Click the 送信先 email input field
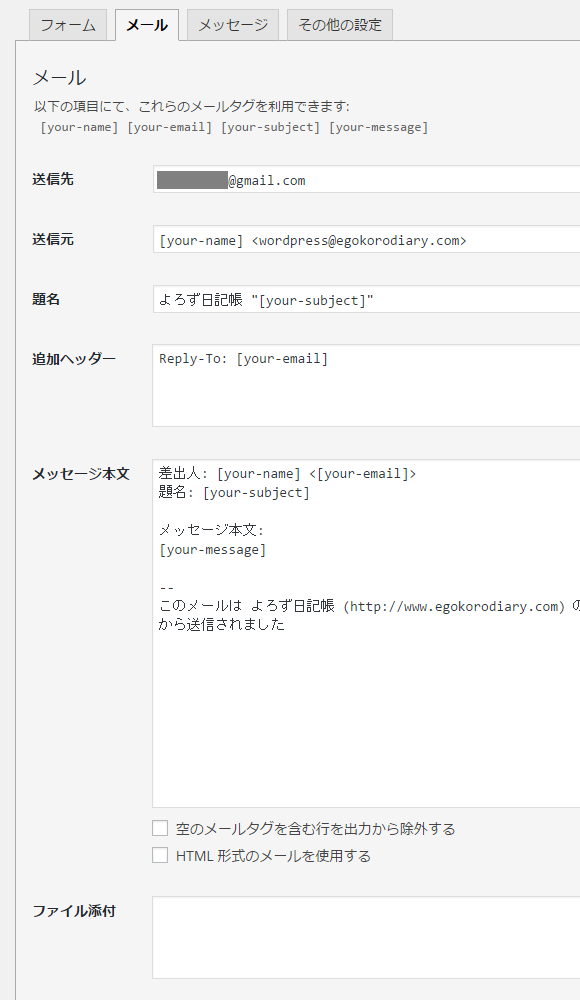 click(366, 180)
